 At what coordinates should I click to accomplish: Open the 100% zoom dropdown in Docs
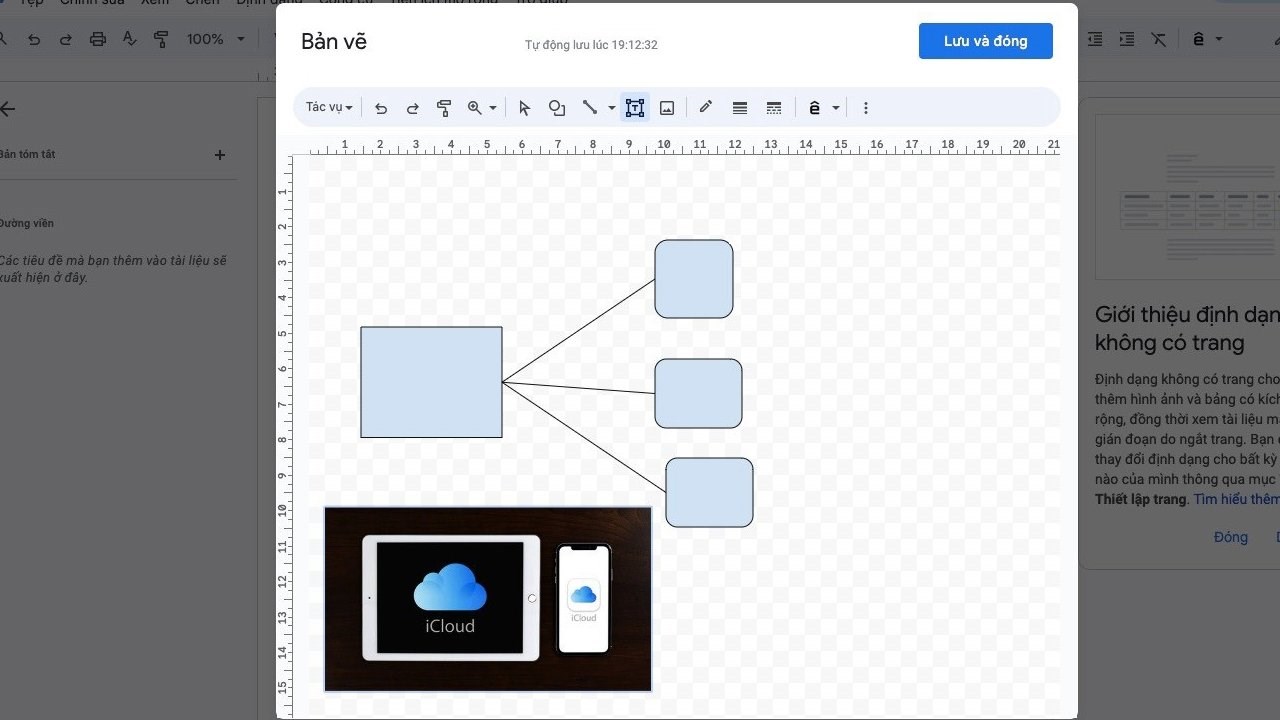click(215, 39)
